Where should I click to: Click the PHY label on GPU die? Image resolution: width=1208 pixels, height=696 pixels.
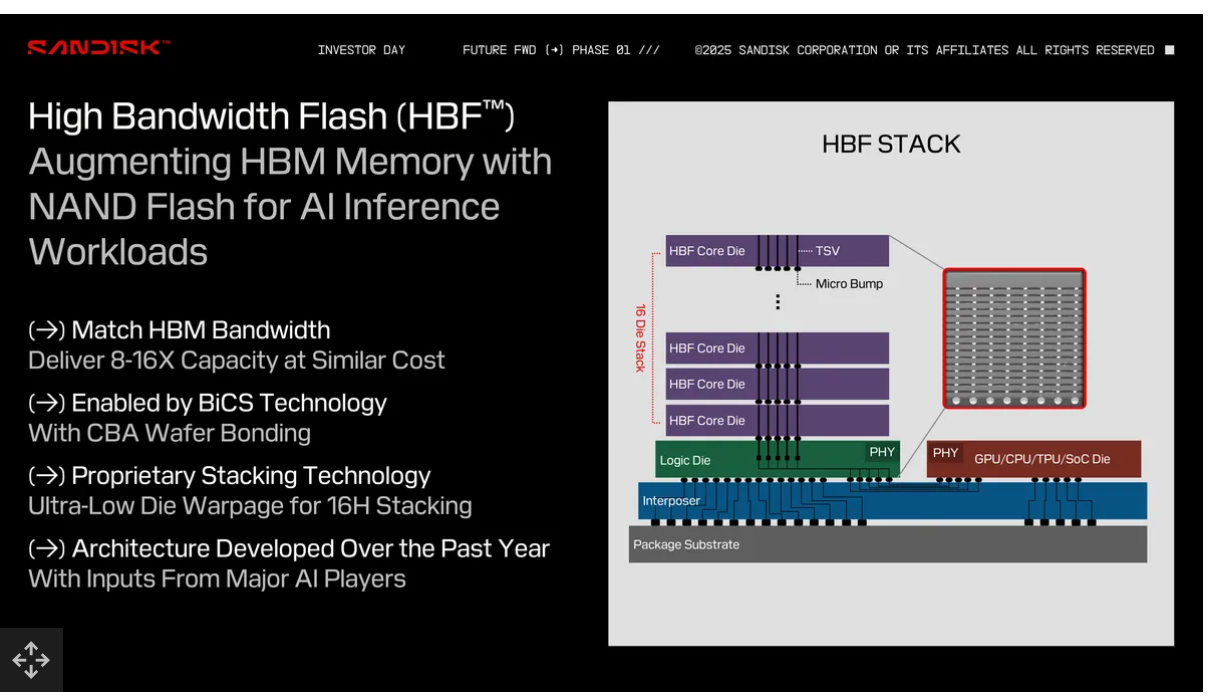(945, 453)
